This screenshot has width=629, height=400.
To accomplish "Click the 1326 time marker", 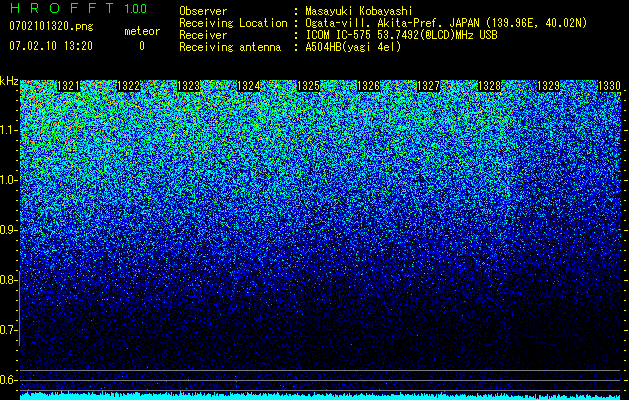I will 368,86.
